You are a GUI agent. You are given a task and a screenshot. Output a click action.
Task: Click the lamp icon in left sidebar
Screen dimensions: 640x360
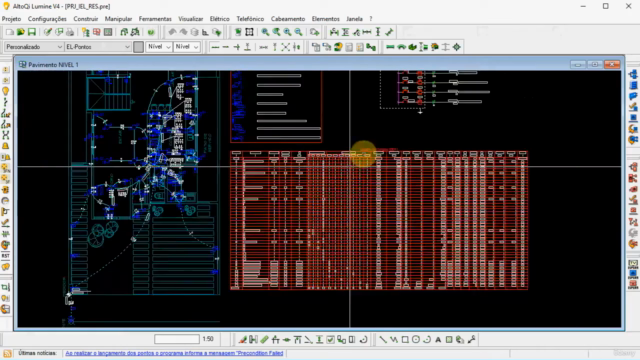(x=6, y=91)
